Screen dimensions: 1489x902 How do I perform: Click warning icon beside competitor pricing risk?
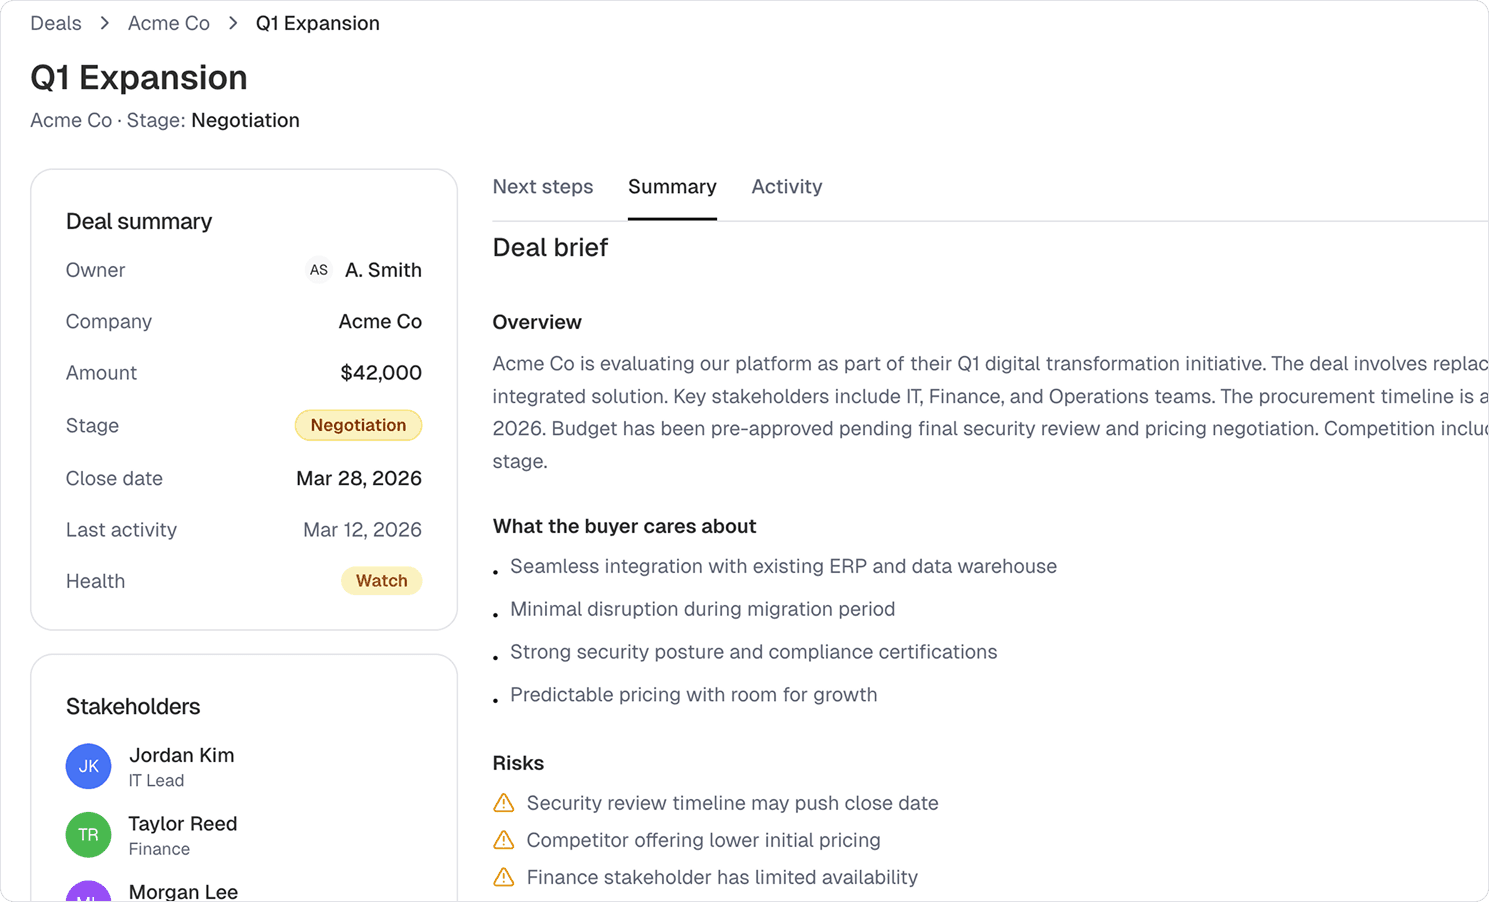[504, 840]
